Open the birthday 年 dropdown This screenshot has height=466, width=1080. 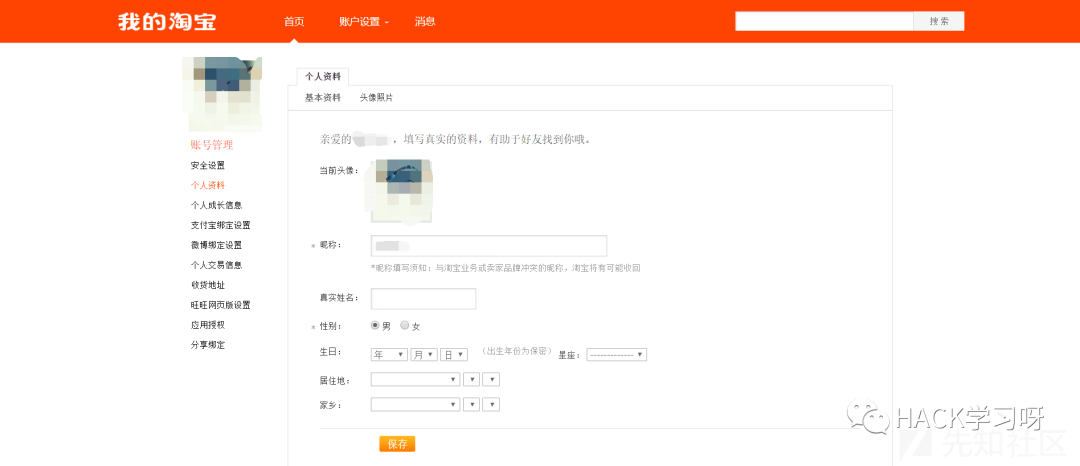point(389,354)
